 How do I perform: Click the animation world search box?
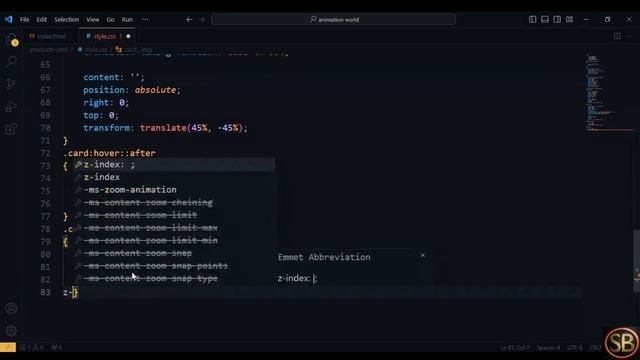tap(333, 19)
